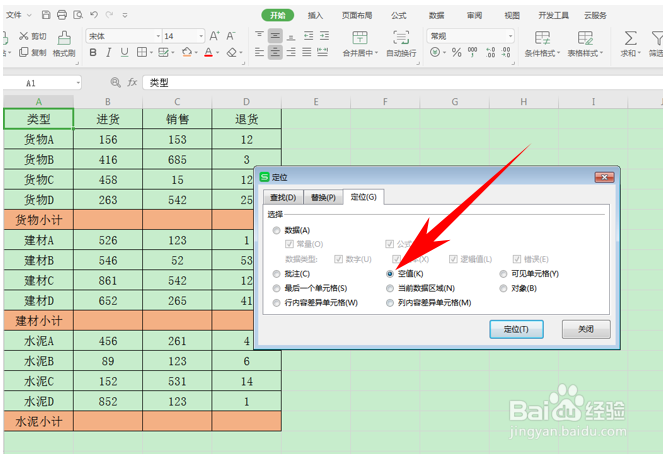Open the font color A swatch

coord(208,53)
